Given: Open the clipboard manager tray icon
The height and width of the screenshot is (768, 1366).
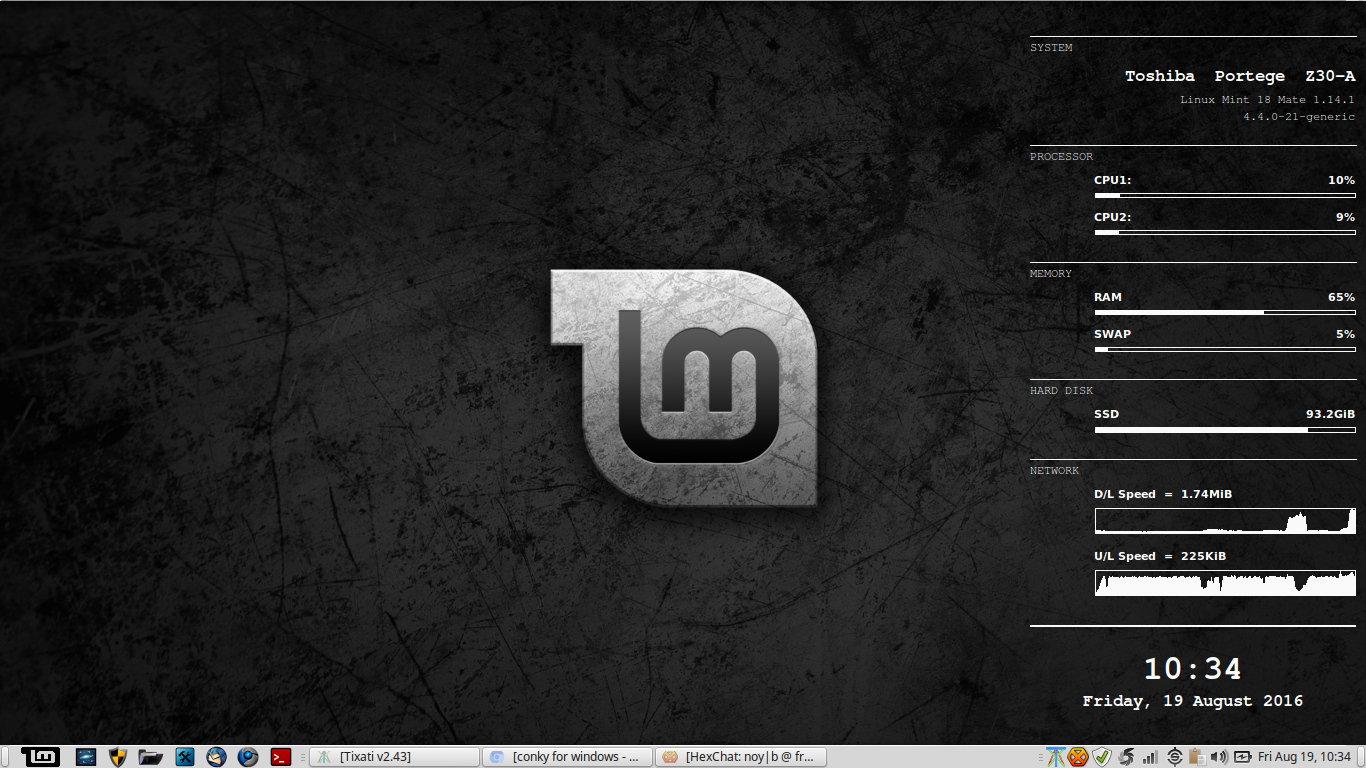Looking at the screenshot, I should pos(1198,757).
